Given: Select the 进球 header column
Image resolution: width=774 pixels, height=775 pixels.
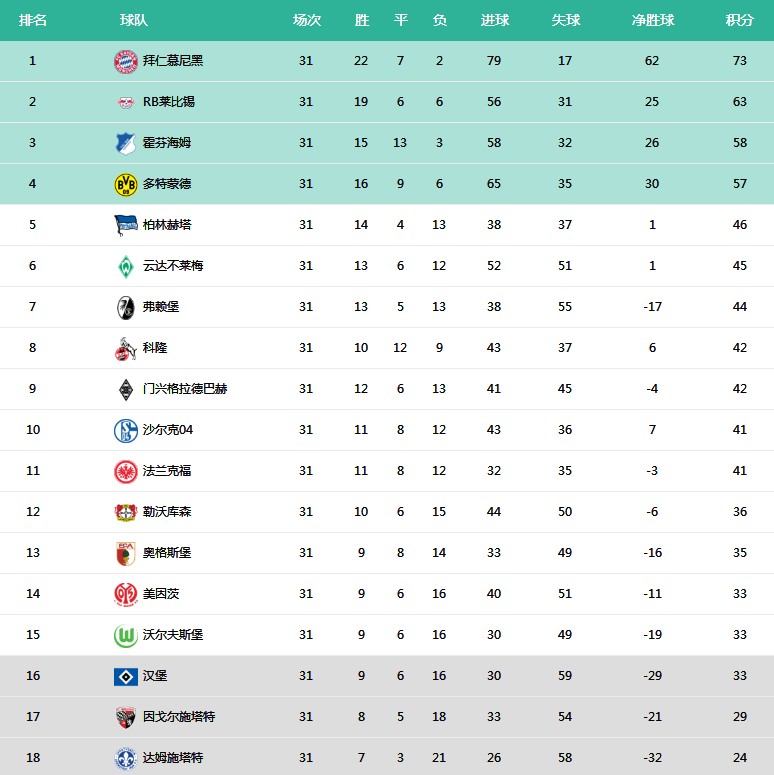Looking at the screenshot, I should click(494, 20).
